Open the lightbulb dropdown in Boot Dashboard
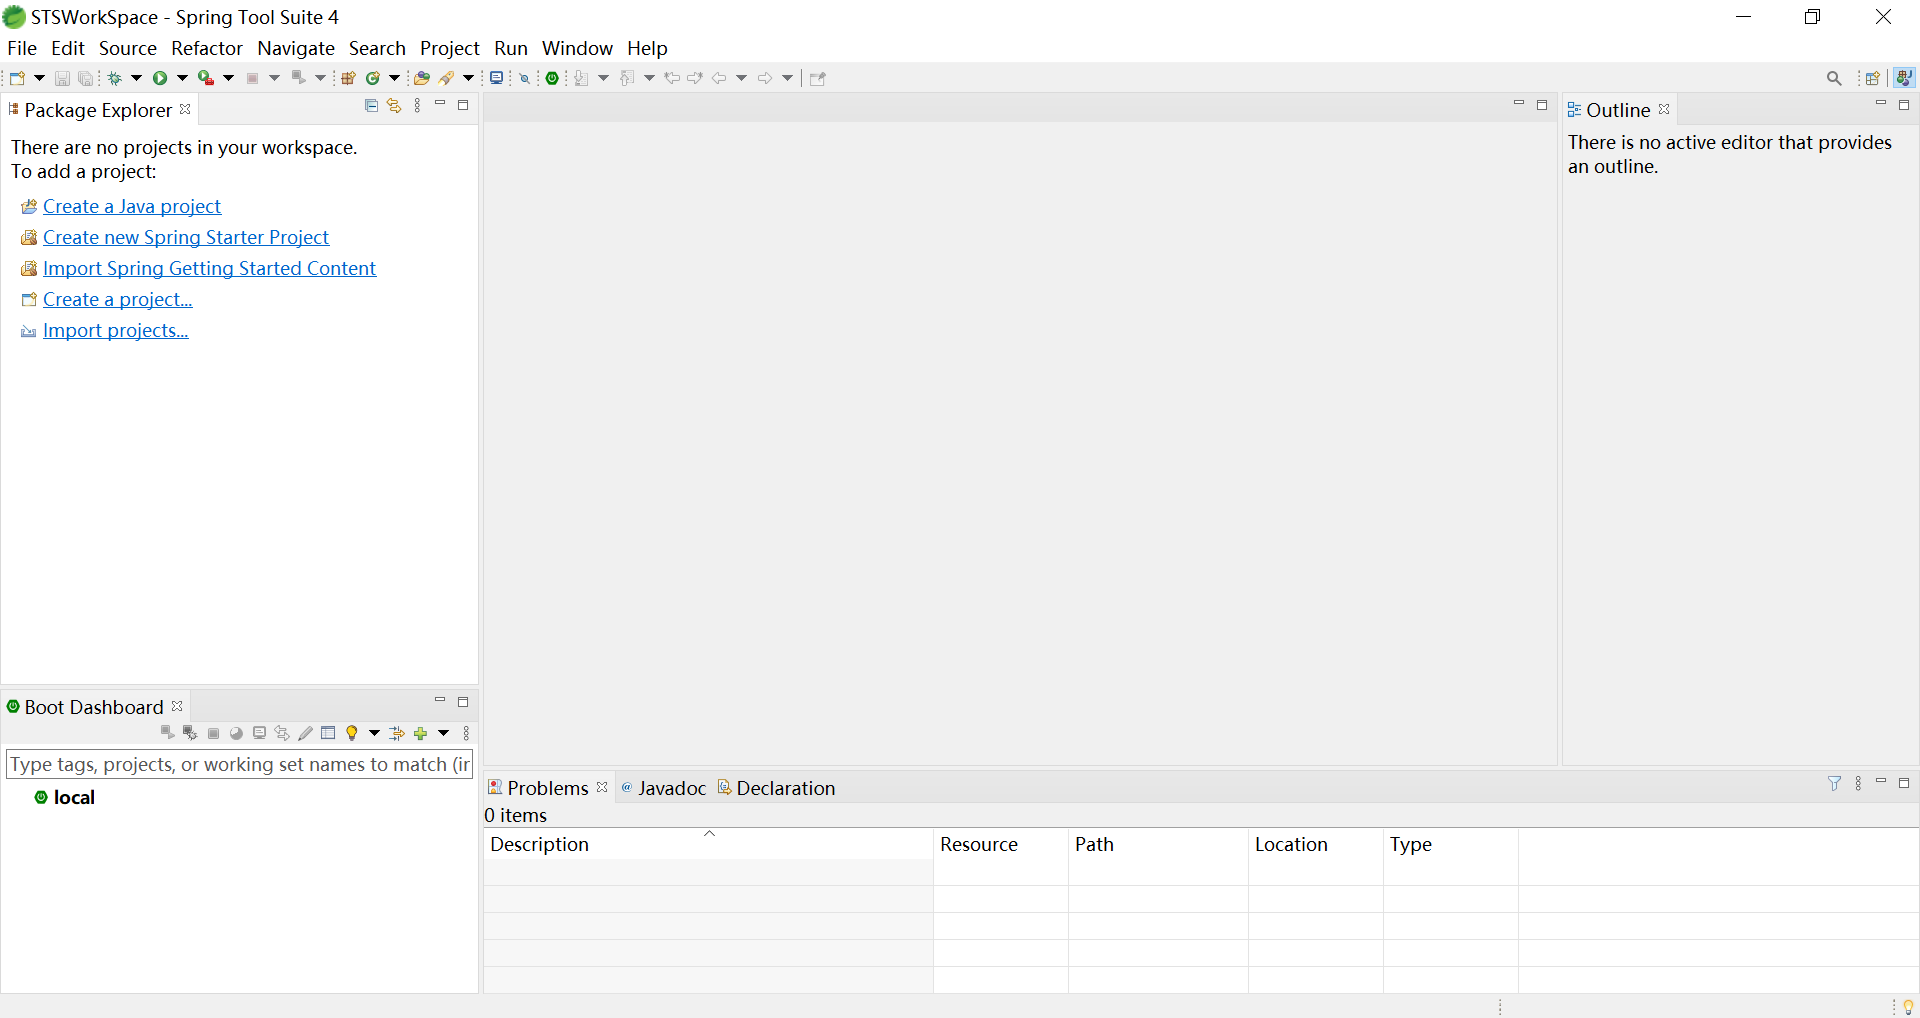The height and width of the screenshot is (1018, 1920). click(x=374, y=733)
